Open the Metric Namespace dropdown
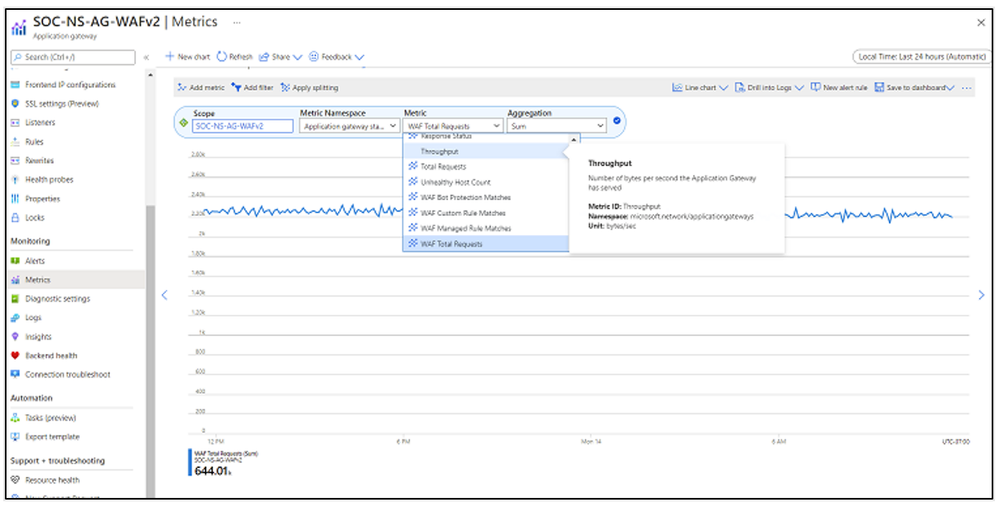 [x=350, y=126]
